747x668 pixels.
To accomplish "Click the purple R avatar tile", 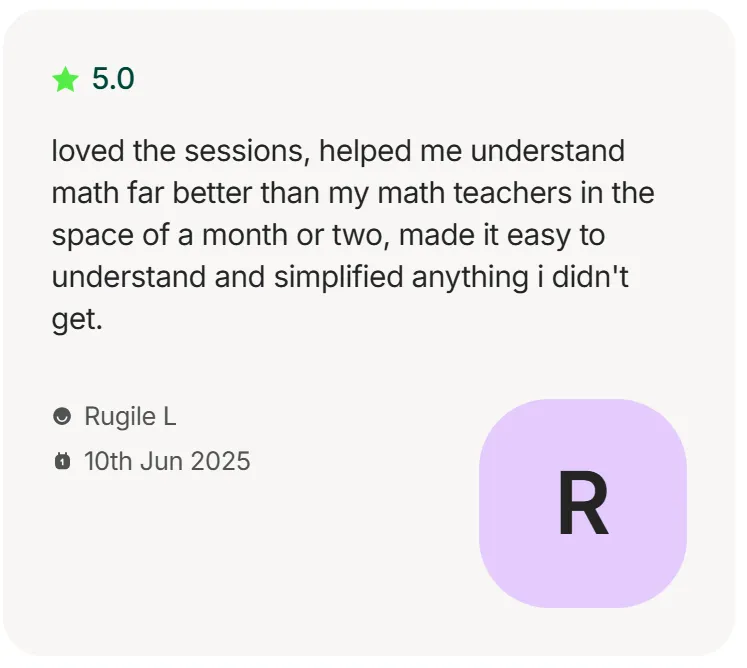I will point(583,503).
